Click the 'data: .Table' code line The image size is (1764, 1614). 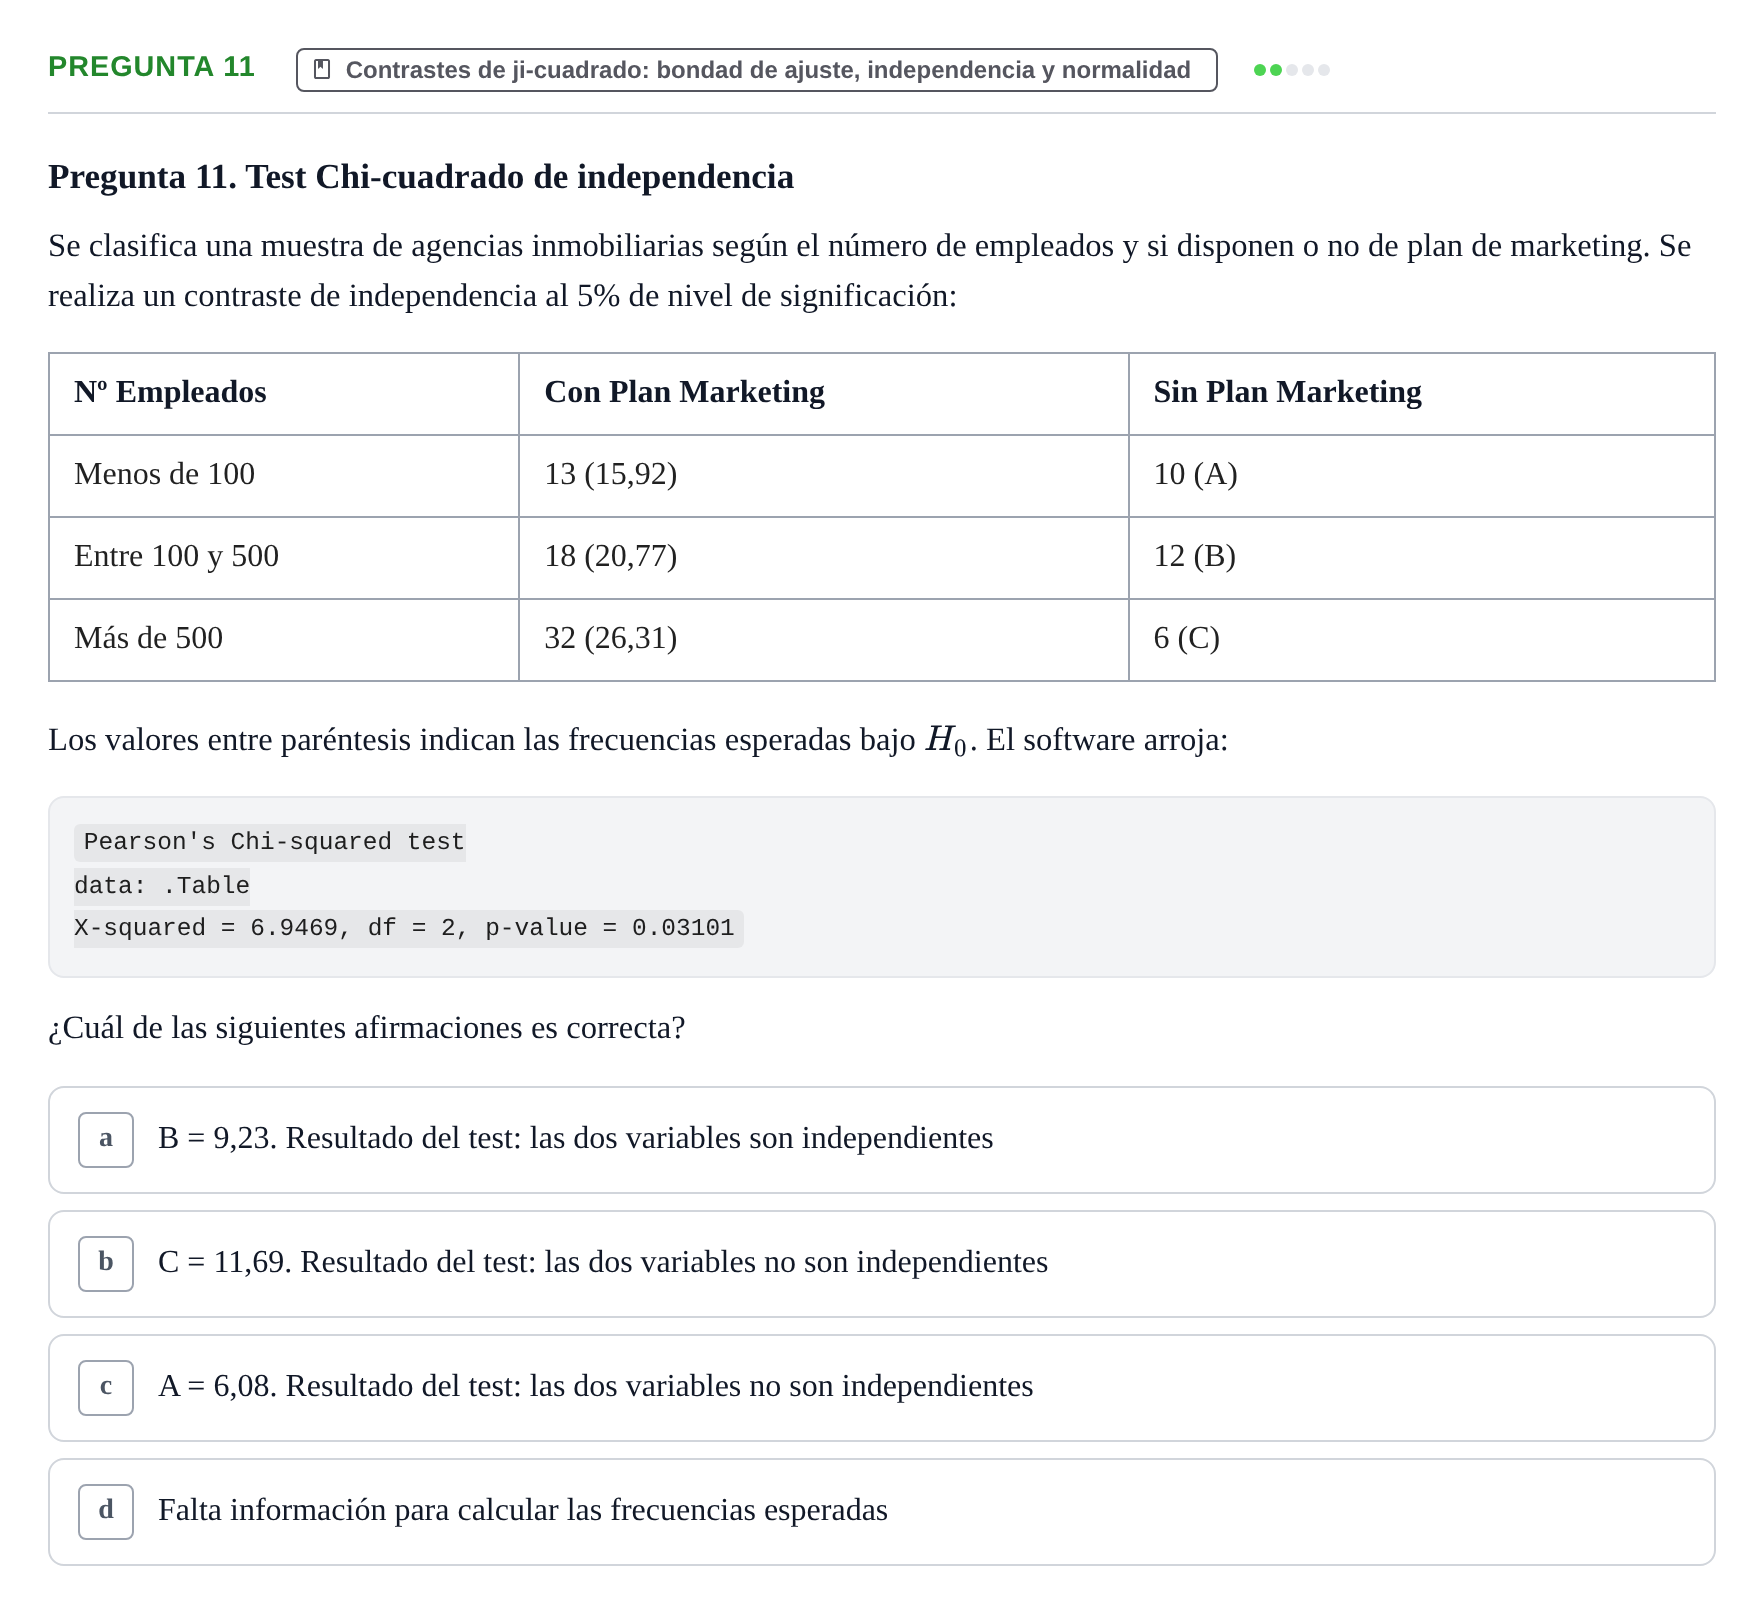pyautogui.click(x=162, y=886)
